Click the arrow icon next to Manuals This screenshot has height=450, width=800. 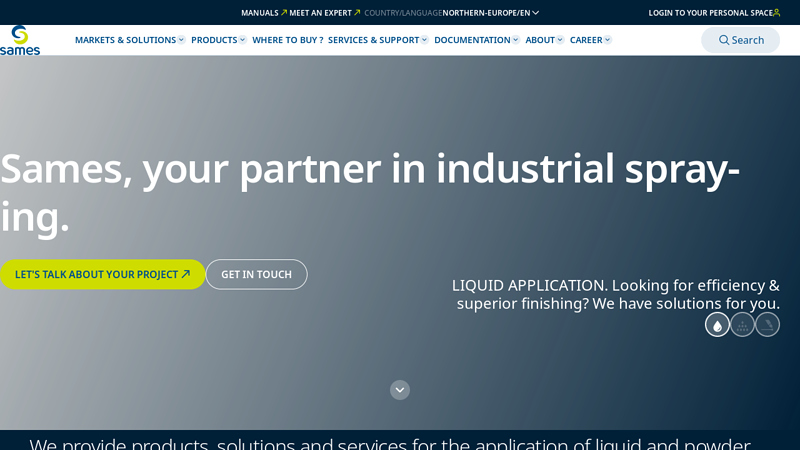tap(284, 13)
